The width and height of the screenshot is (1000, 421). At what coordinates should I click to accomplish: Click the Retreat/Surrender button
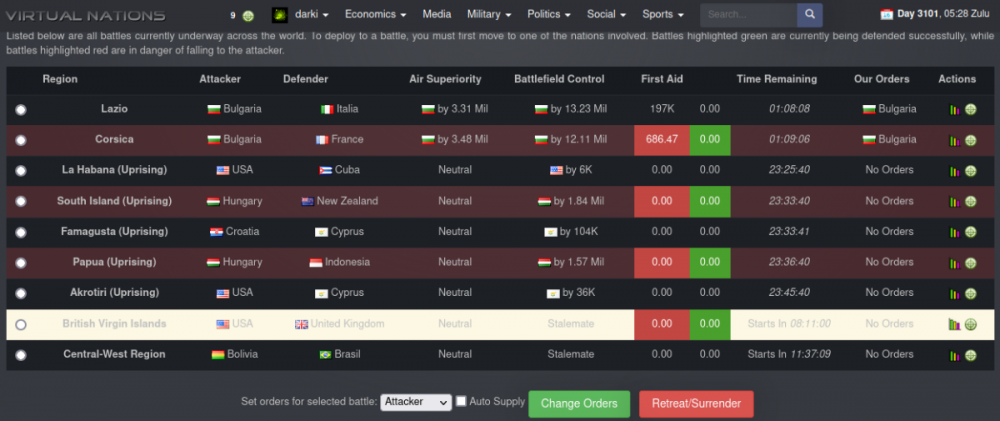tap(696, 404)
